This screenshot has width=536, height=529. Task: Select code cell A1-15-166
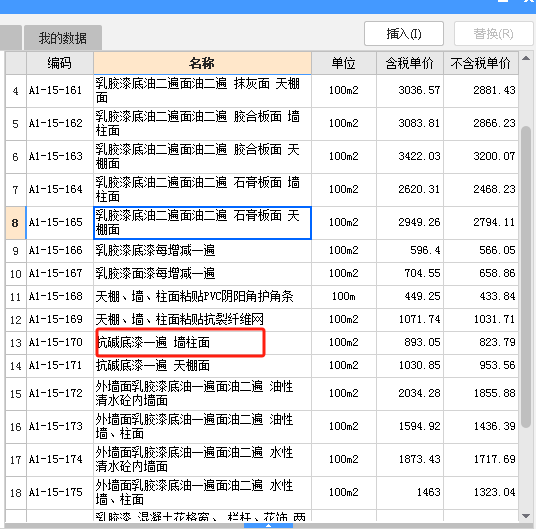tap(60, 250)
